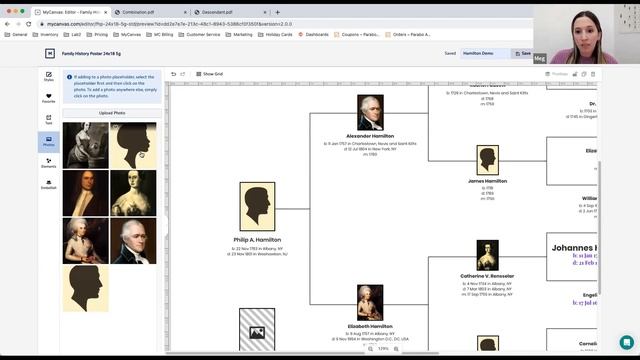The height and width of the screenshot is (360, 640).
Task: Click the browser back arrow
Action: (7, 24)
